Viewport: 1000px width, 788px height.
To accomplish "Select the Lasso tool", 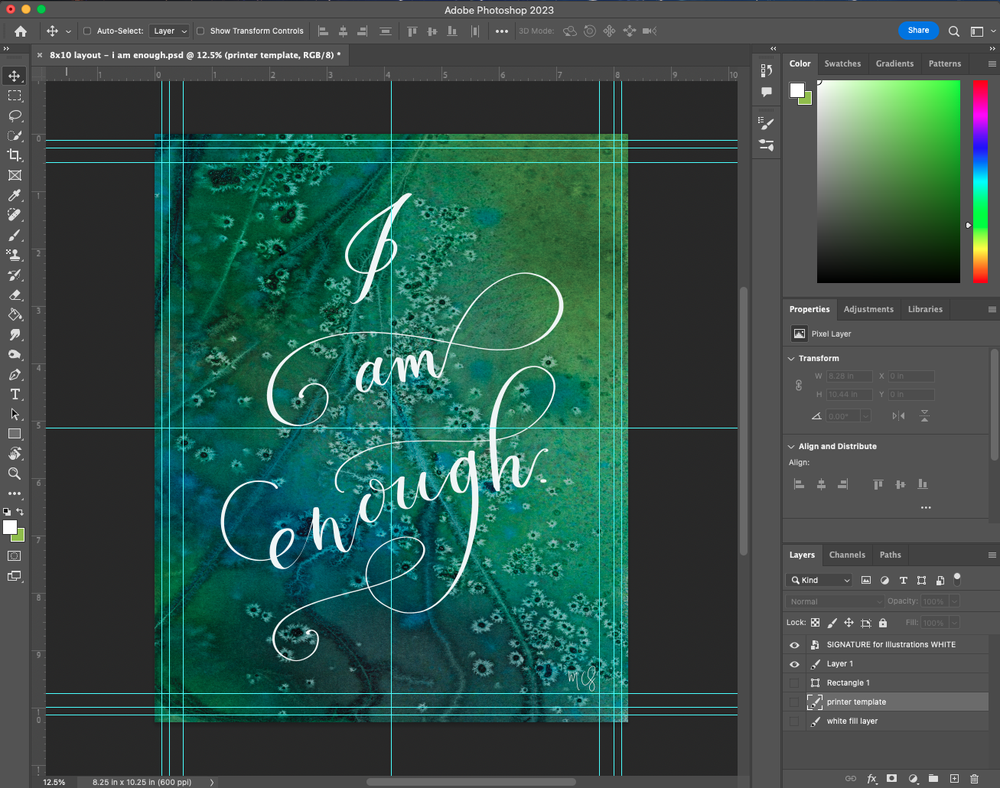I will [14, 115].
